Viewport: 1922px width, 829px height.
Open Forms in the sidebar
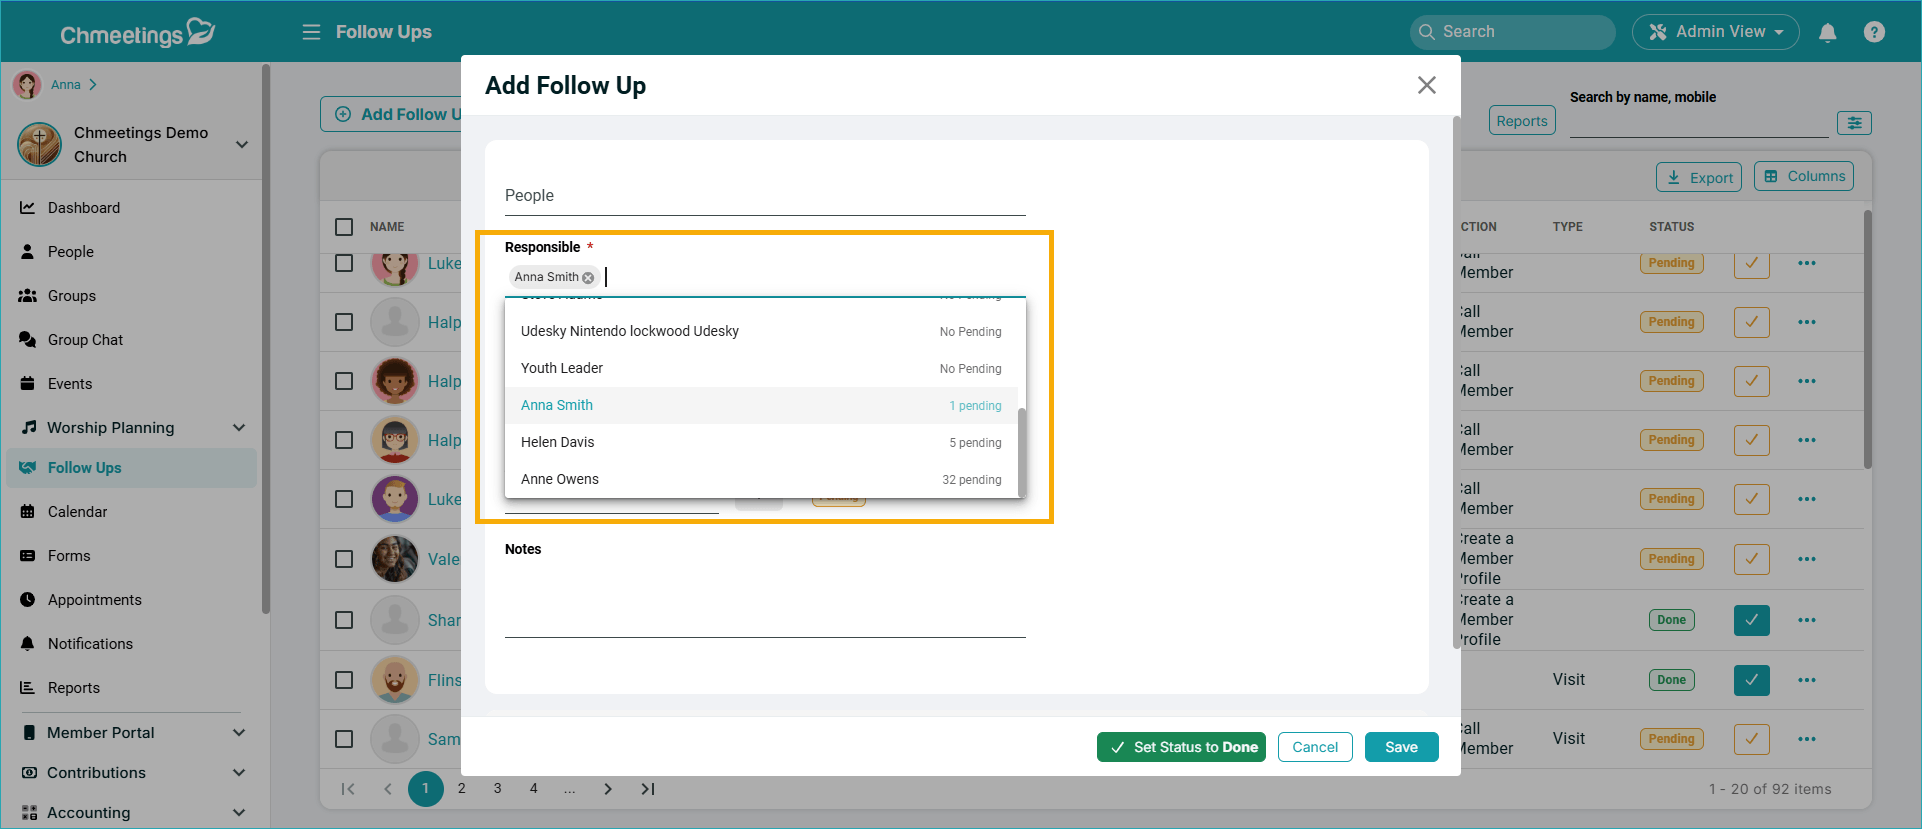pos(69,556)
